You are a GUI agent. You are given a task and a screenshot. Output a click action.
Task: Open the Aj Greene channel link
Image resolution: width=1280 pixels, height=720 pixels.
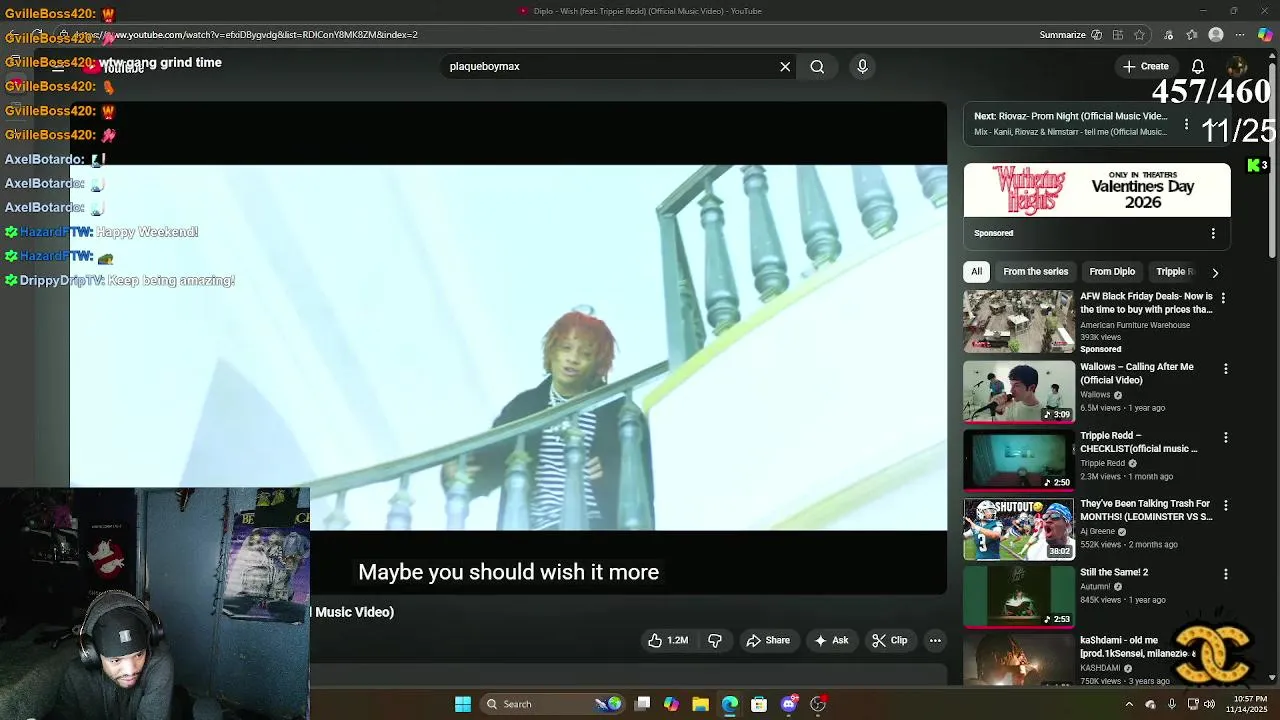(1098, 531)
